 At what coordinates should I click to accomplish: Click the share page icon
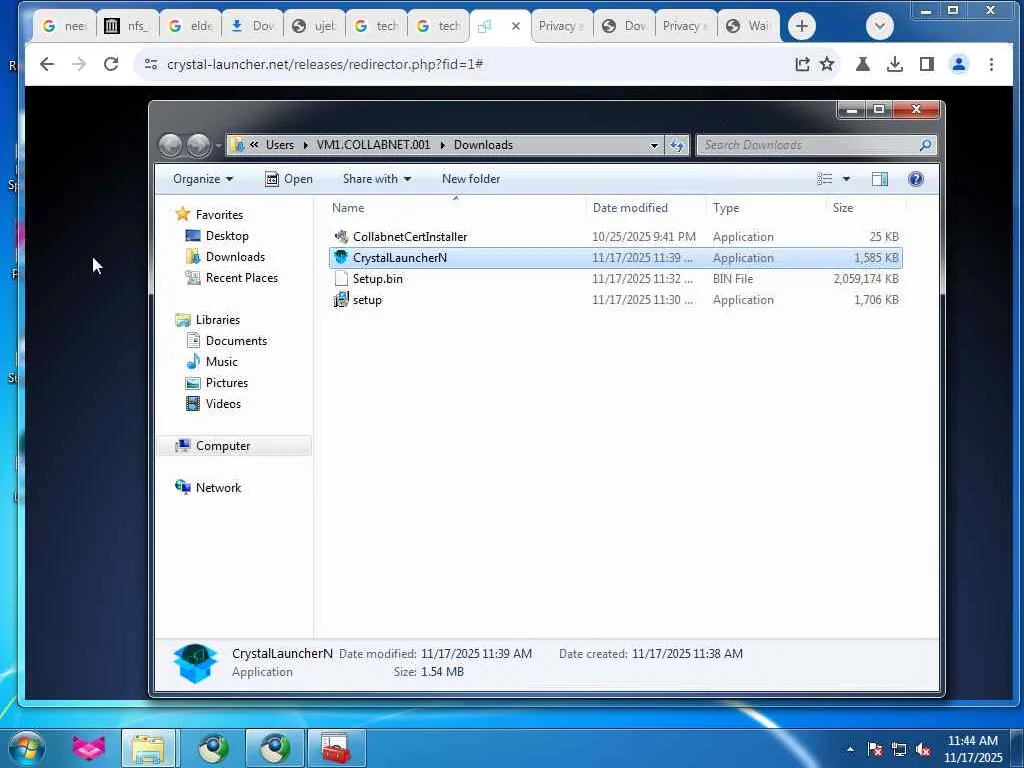click(802, 64)
